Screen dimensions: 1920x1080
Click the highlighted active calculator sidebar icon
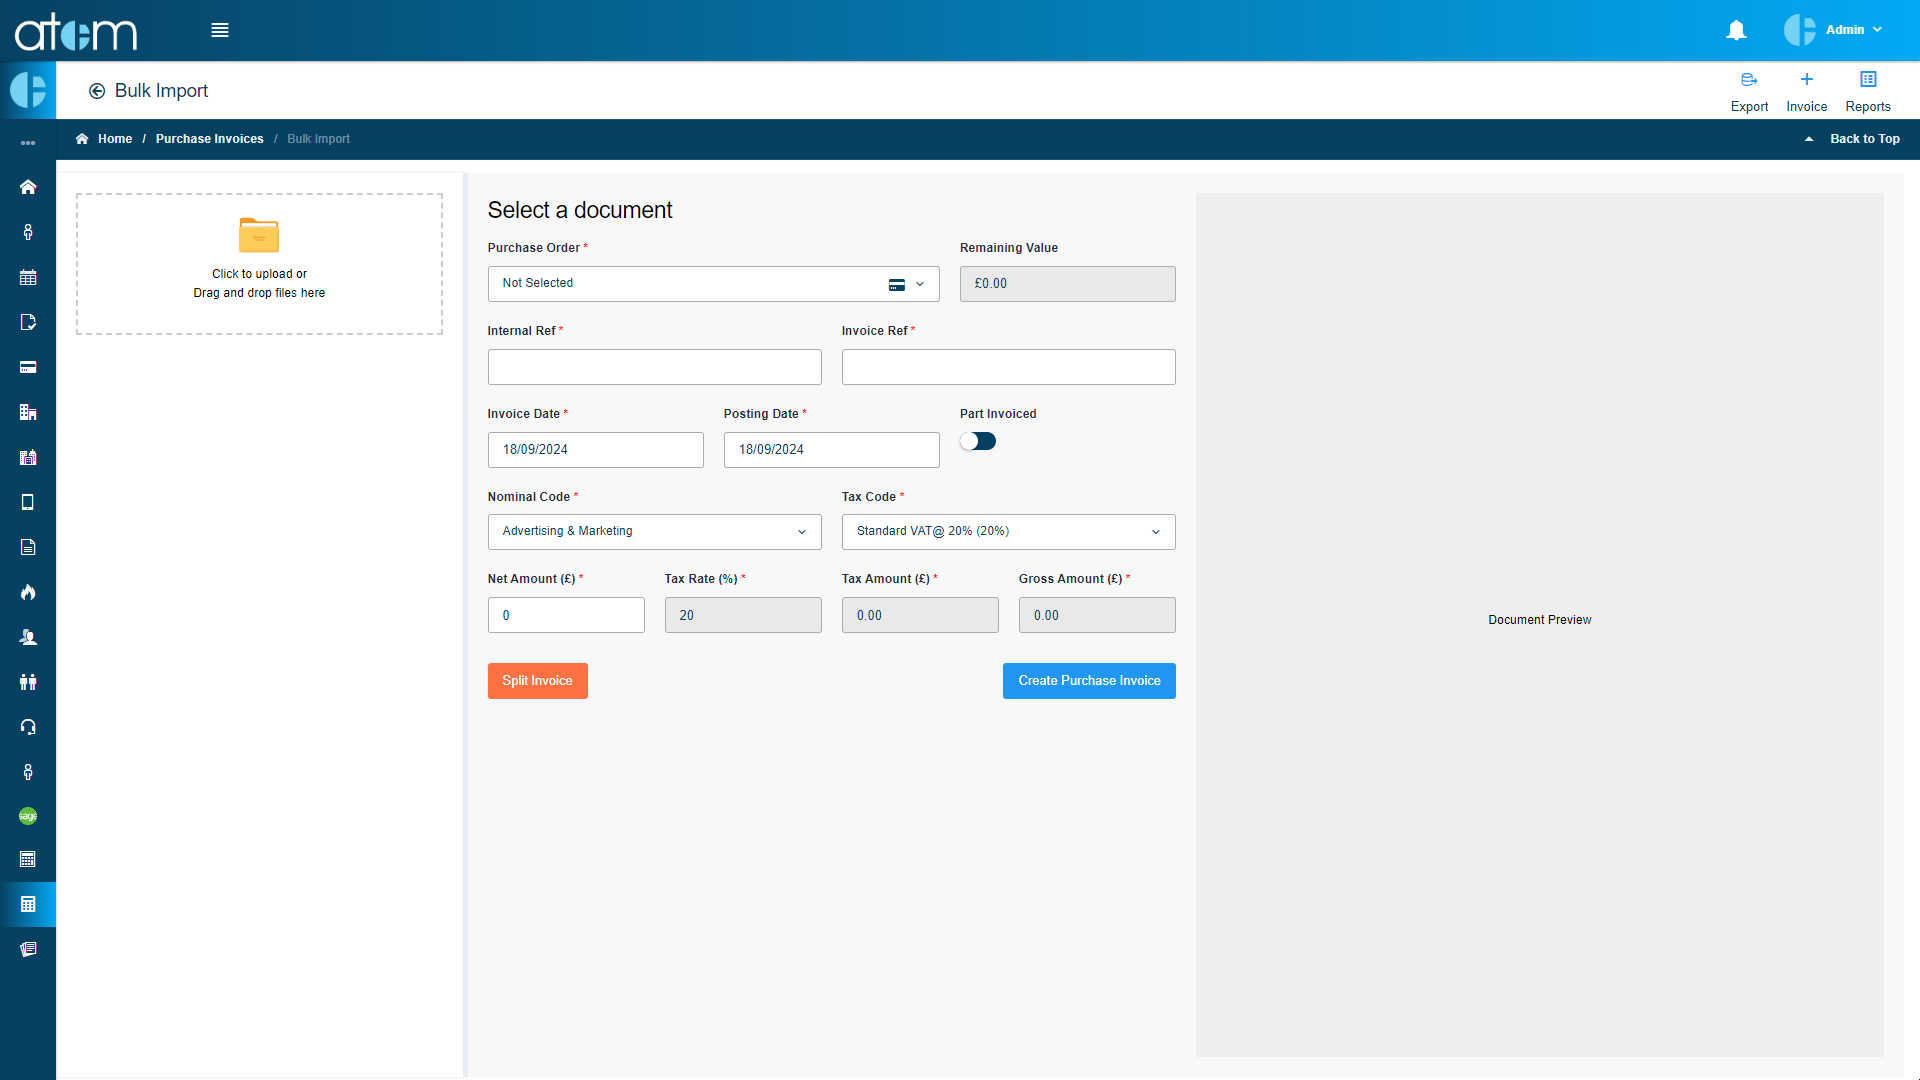click(28, 904)
